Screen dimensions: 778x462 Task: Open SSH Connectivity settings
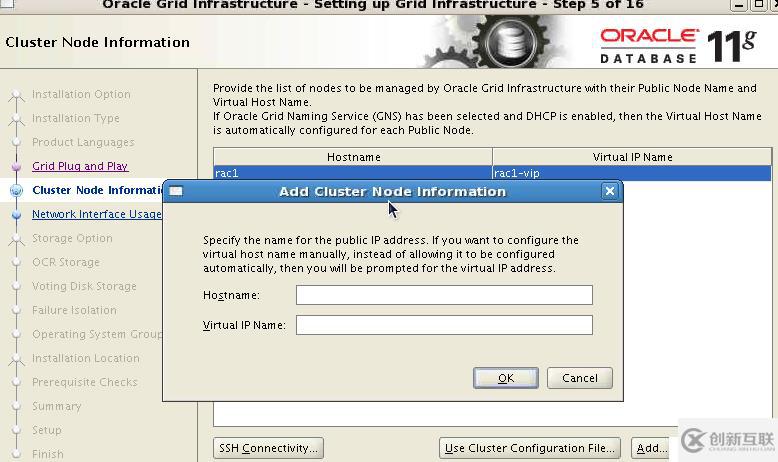click(x=268, y=448)
